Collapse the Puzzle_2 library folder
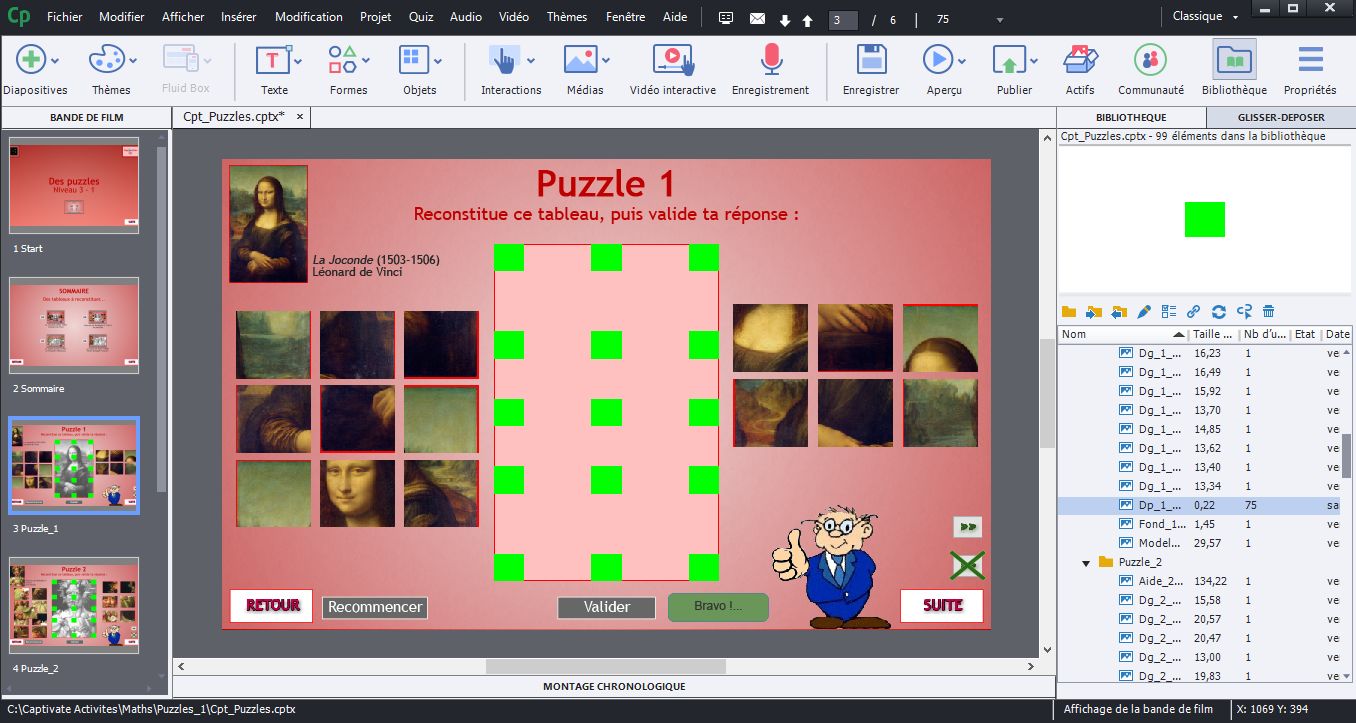The height and width of the screenshot is (723, 1356). tap(1087, 563)
